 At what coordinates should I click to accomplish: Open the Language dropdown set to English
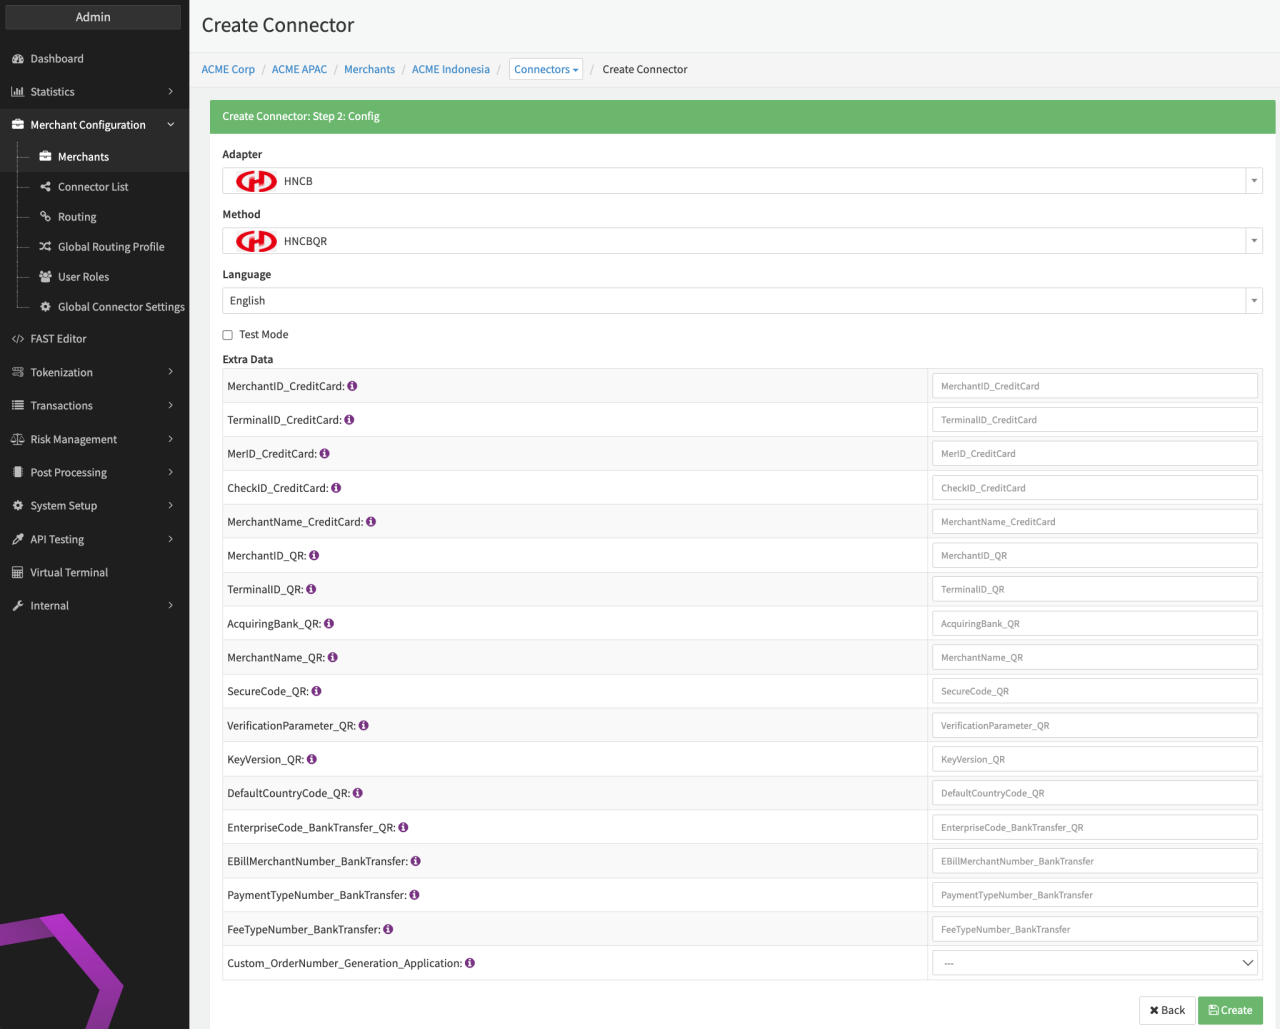coord(741,301)
